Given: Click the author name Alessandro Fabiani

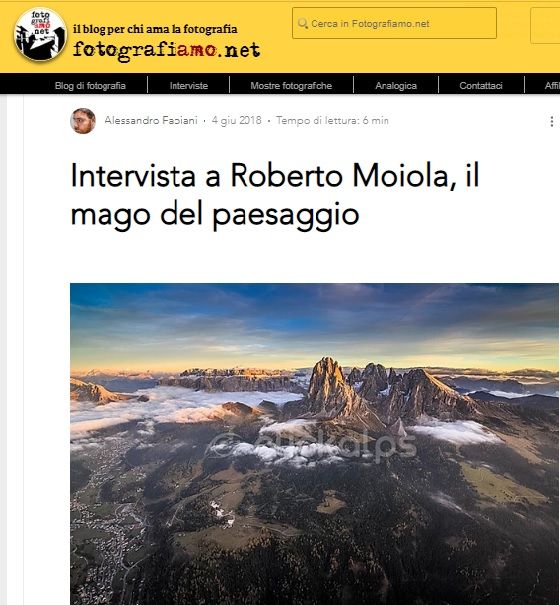Looking at the screenshot, I should point(151,120).
